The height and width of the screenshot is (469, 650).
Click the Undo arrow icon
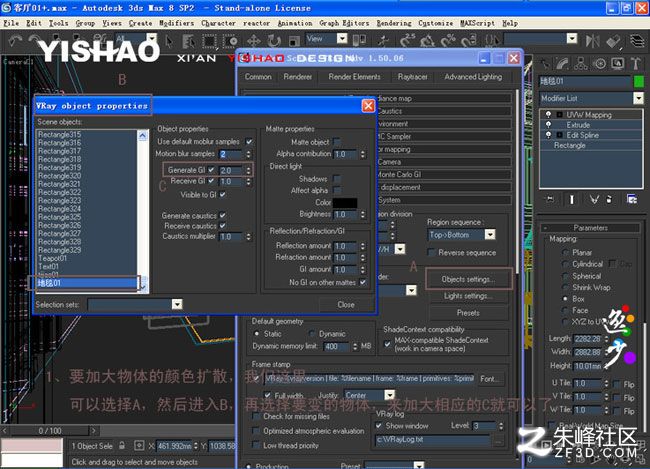point(15,41)
